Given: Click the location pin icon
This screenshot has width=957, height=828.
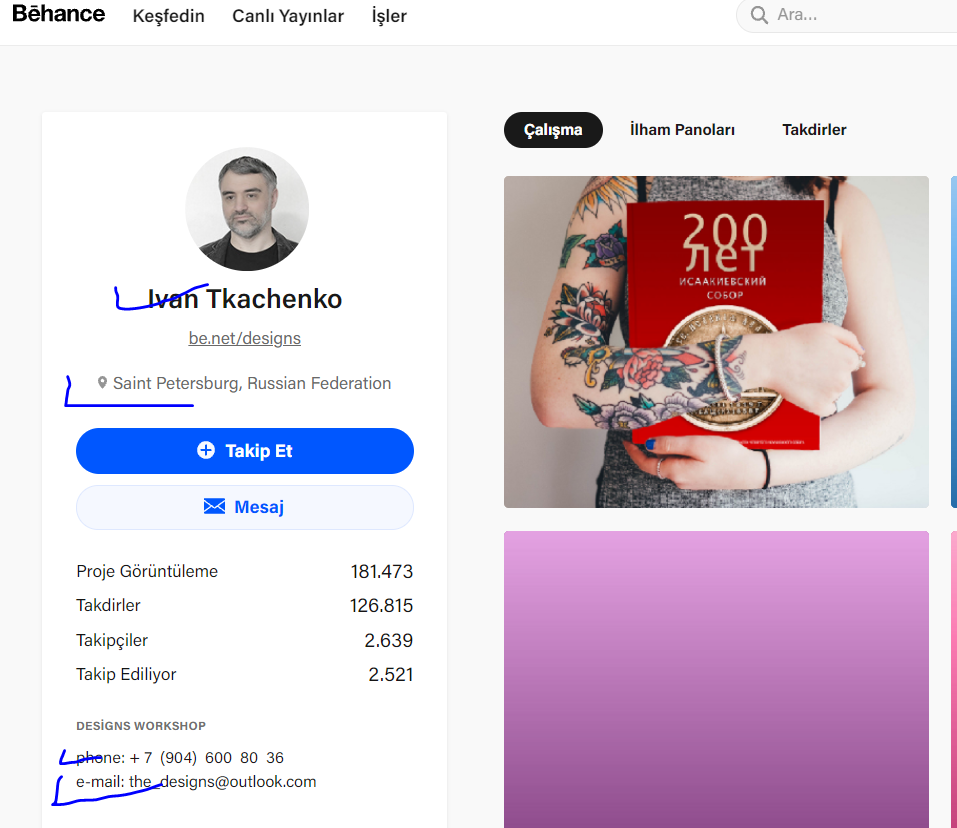Looking at the screenshot, I should [x=102, y=383].
